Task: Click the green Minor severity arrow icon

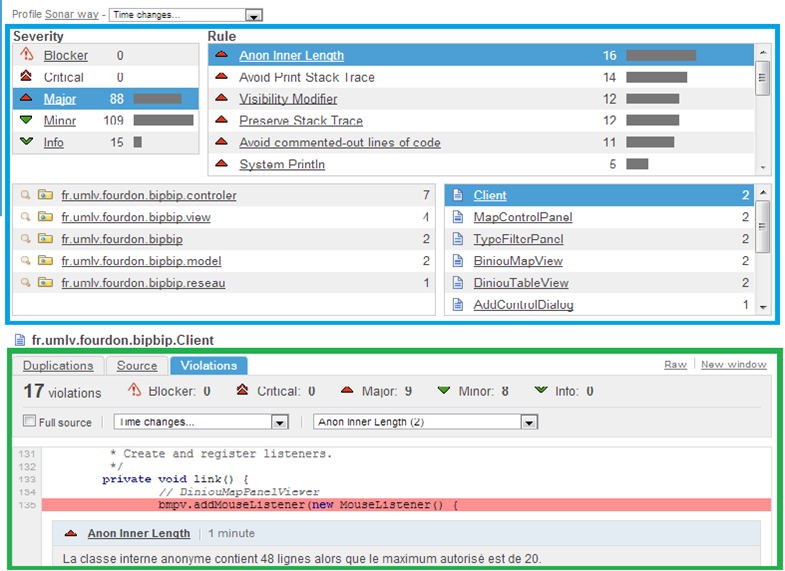Action: (27, 121)
